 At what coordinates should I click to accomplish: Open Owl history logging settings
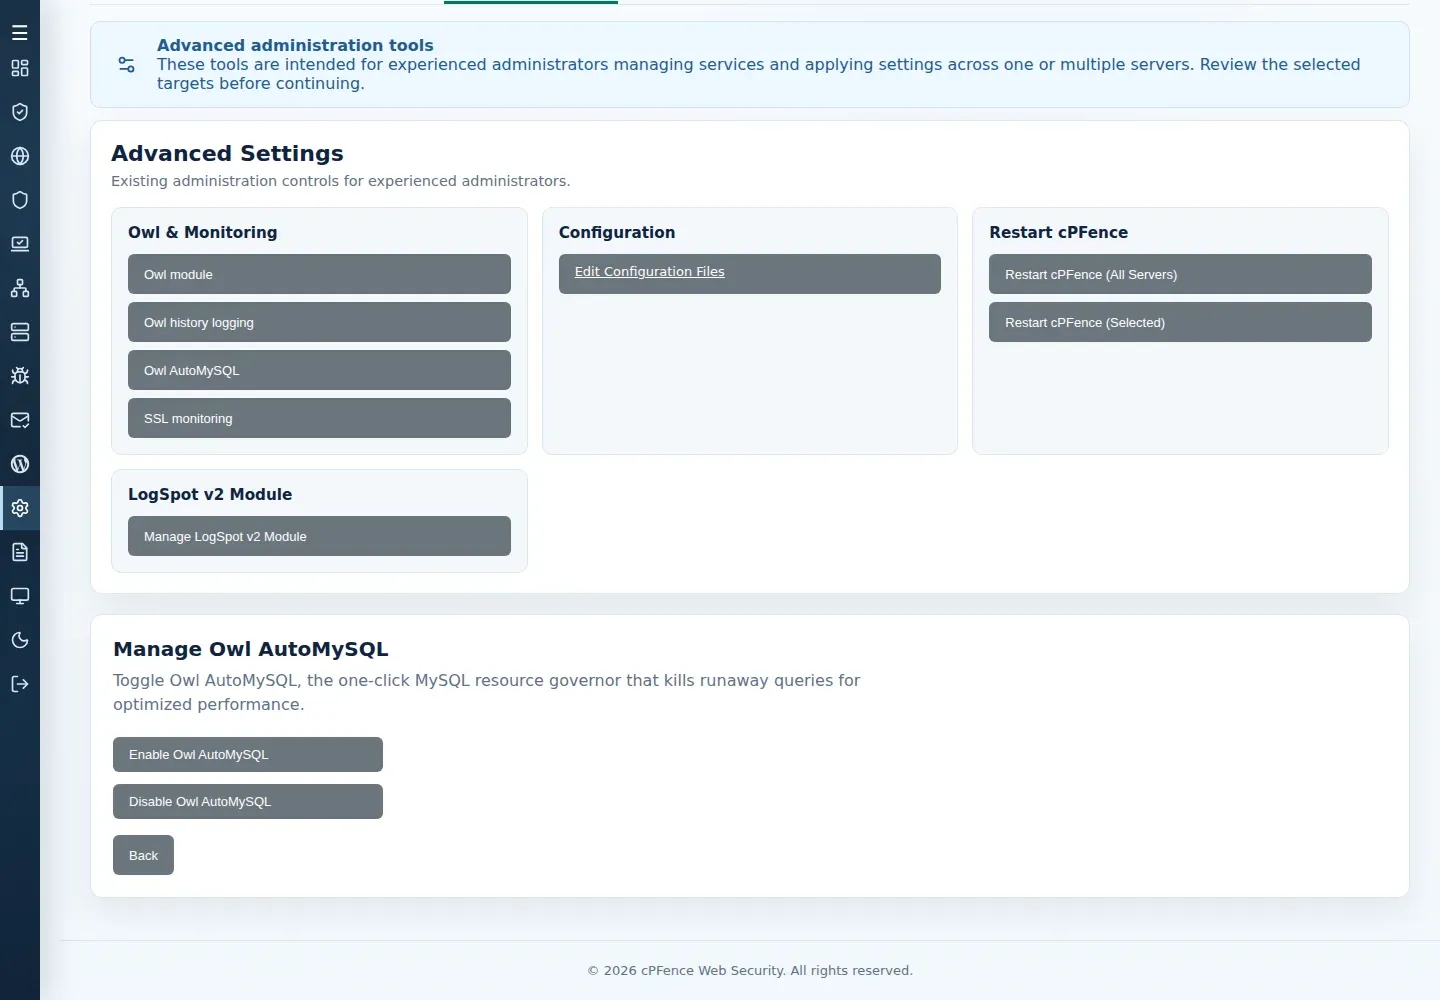(319, 322)
